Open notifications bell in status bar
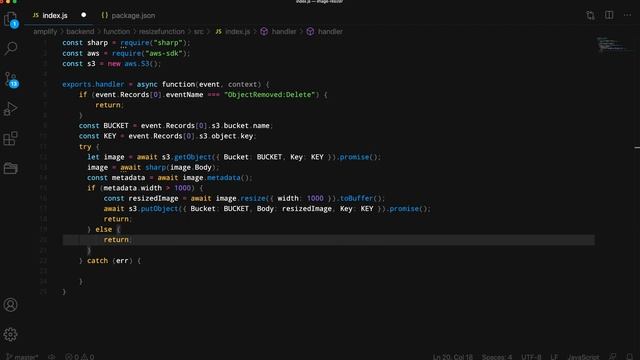This screenshot has height=360, width=640. (x=630, y=357)
